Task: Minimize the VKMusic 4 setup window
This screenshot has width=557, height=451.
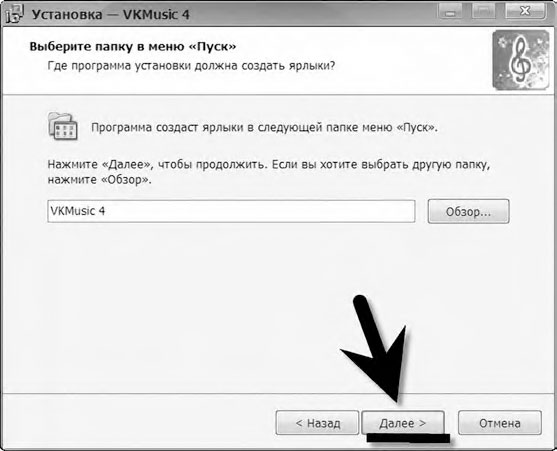Action: point(450,12)
